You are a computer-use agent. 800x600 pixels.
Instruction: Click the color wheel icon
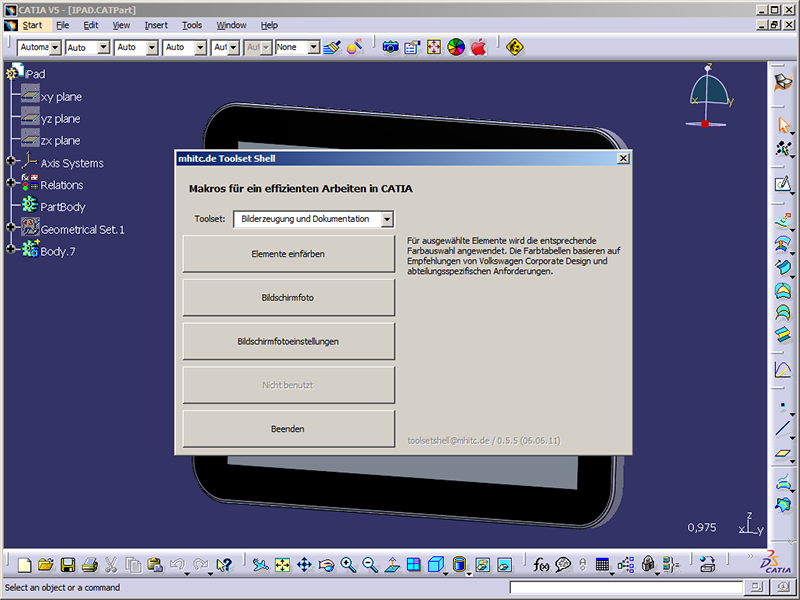pos(456,47)
